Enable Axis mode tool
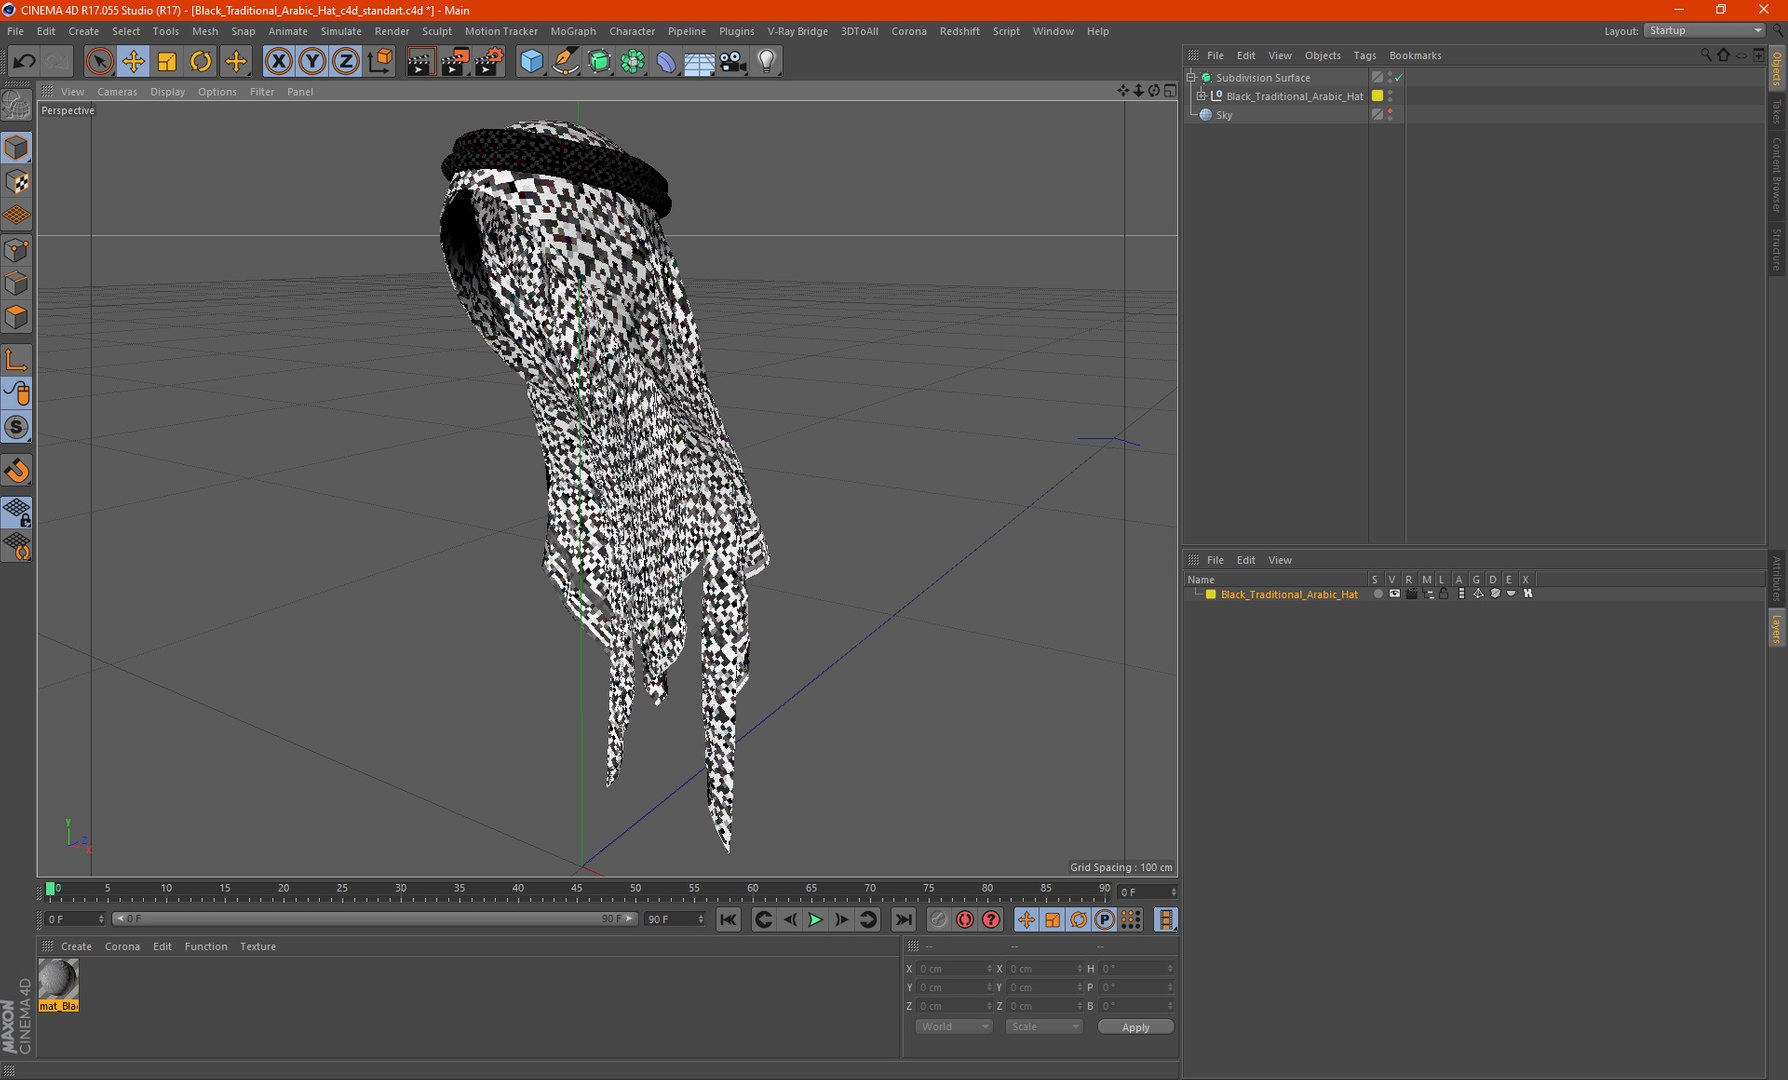This screenshot has width=1788, height=1080. (17, 360)
